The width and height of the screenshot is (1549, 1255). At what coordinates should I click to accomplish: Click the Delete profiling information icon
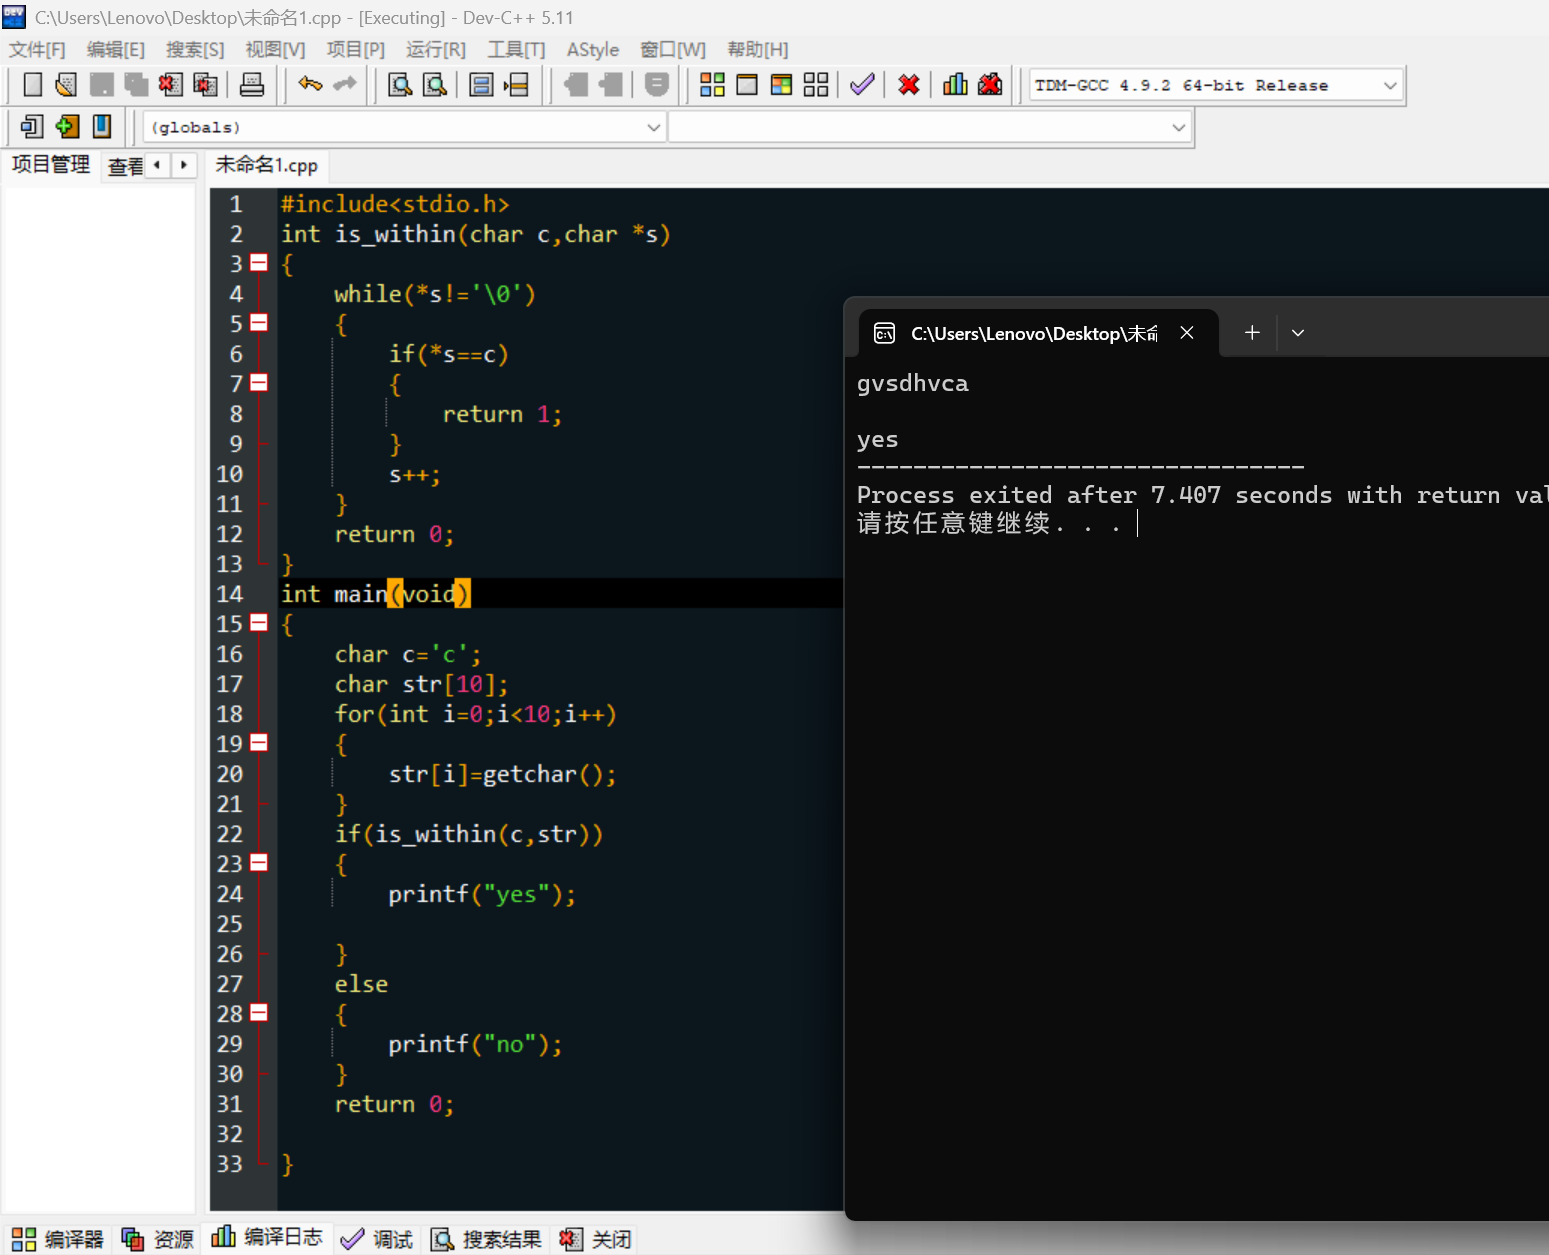990,85
